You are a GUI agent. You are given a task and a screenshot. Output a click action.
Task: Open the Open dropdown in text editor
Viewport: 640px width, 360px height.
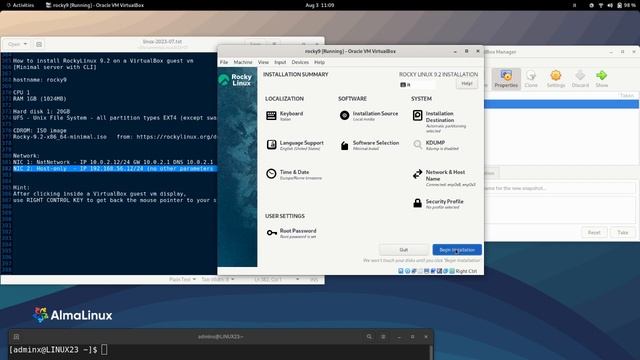pyautogui.click(x=18, y=44)
